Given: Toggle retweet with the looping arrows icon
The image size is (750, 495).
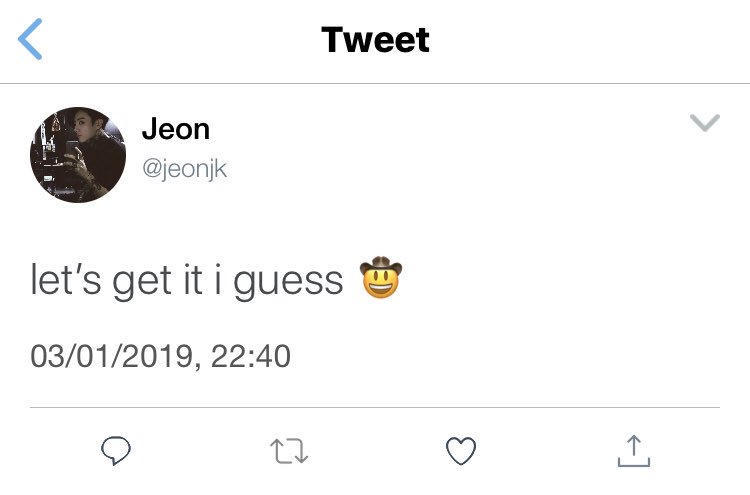Looking at the screenshot, I should pyautogui.click(x=289, y=451).
